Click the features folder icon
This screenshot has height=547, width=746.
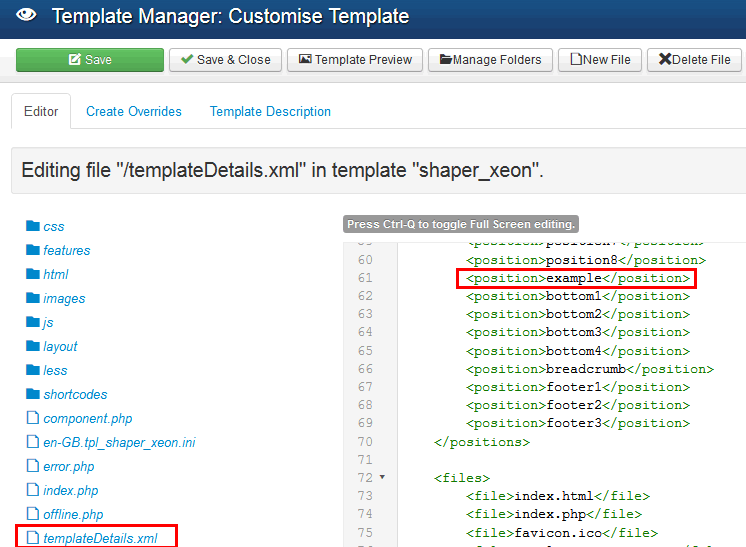tap(32, 250)
